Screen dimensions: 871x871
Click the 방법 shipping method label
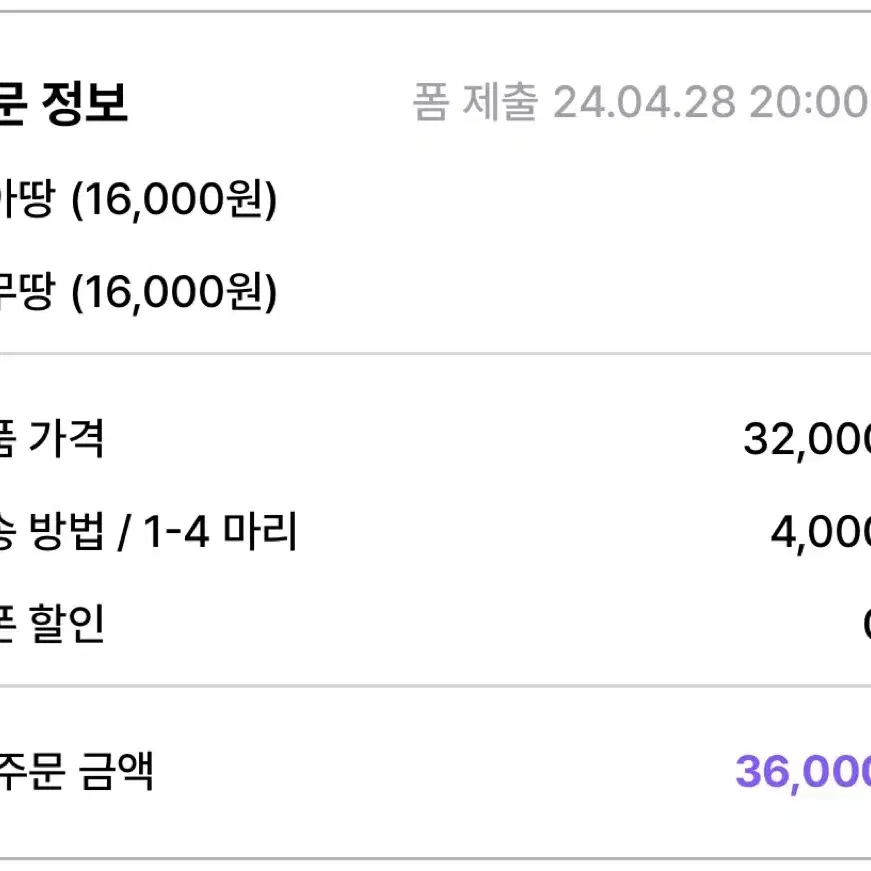click(67, 532)
